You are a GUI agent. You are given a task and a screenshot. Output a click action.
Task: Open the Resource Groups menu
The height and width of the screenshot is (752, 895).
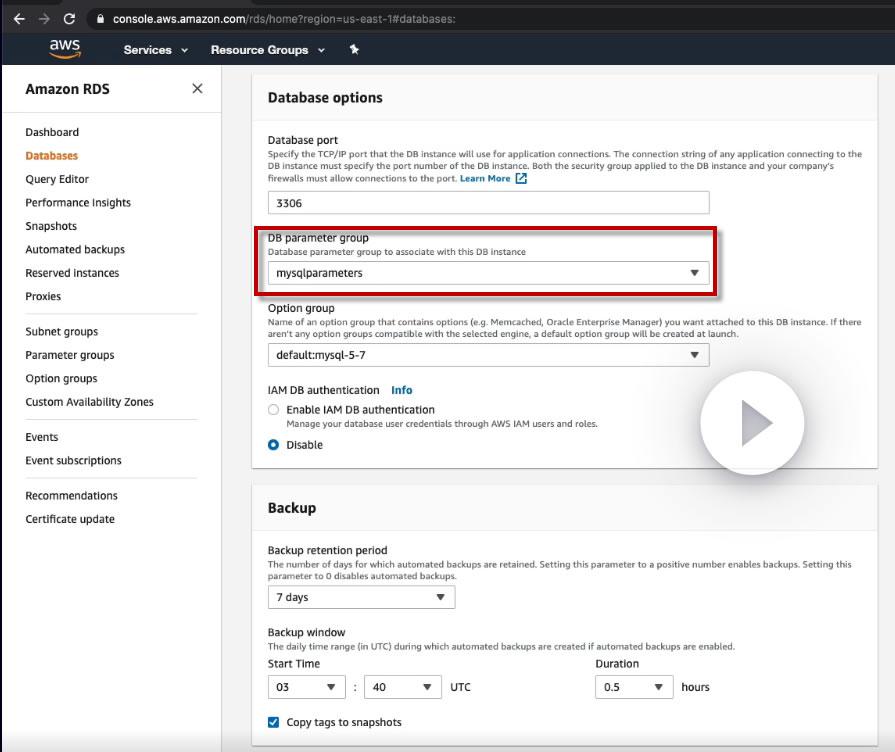tap(268, 50)
